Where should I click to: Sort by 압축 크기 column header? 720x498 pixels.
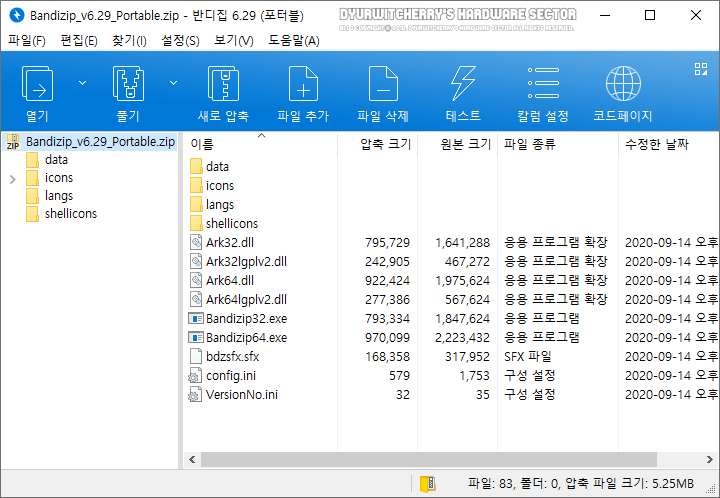pyautogui.click(x=385, y=145)
